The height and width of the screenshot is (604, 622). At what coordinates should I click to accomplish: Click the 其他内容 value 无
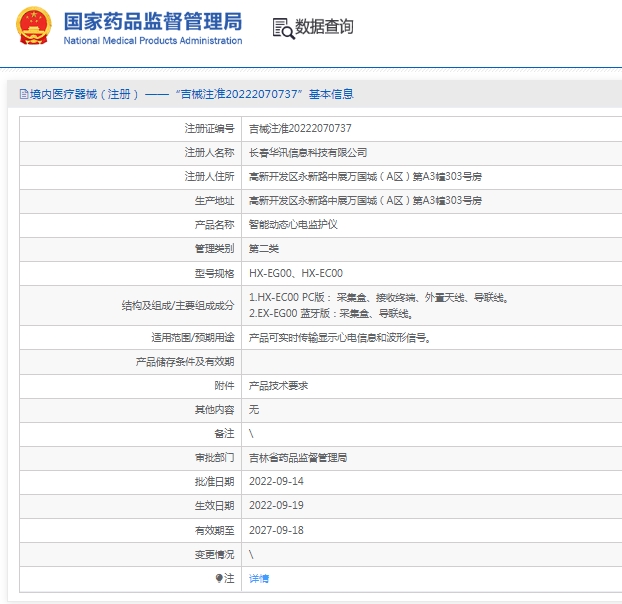[x=254, y=410]
